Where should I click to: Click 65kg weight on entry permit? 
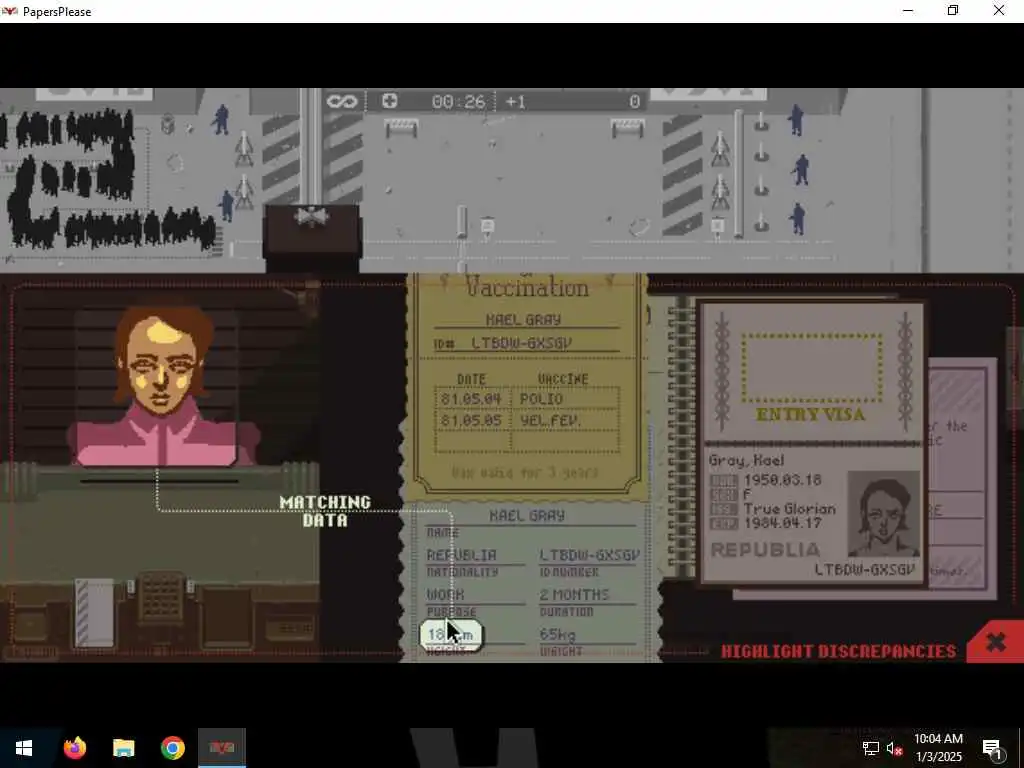[558, 635]
